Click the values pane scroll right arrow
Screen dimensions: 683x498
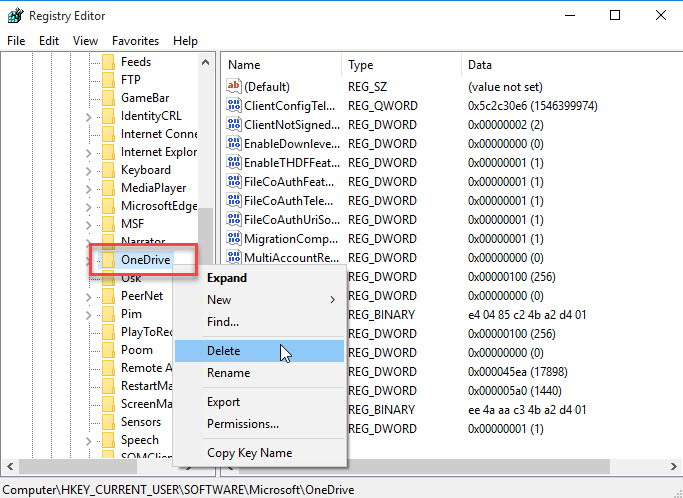(x=673, y=467)
